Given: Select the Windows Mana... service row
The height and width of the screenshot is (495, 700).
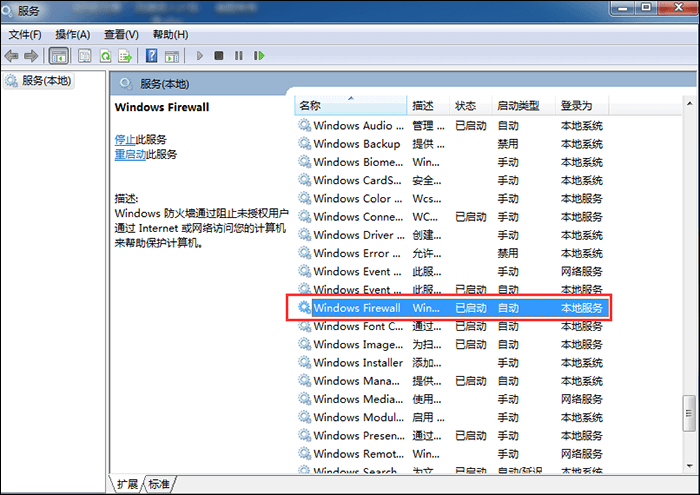Looking at the screenshot, I should pos(452,381).
